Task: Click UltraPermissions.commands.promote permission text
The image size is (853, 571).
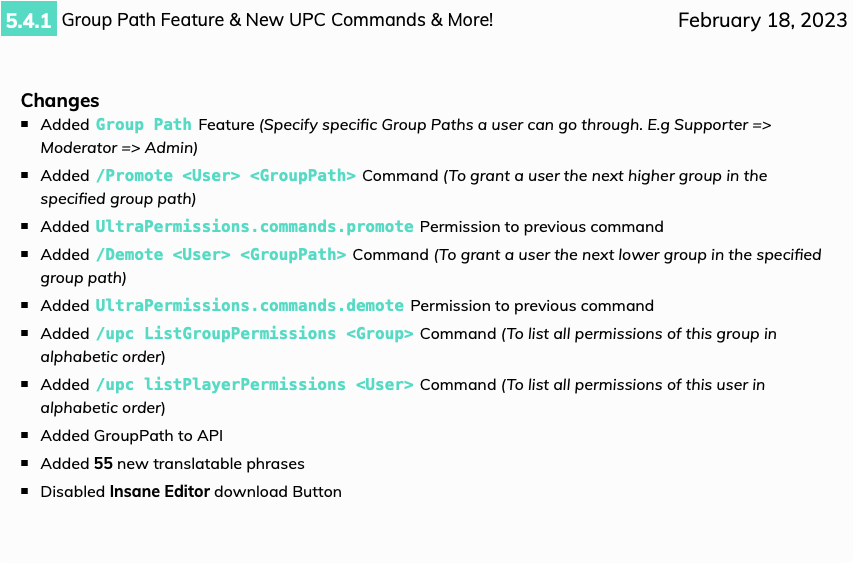Action: pyautogui.click(x=255, y=226)
